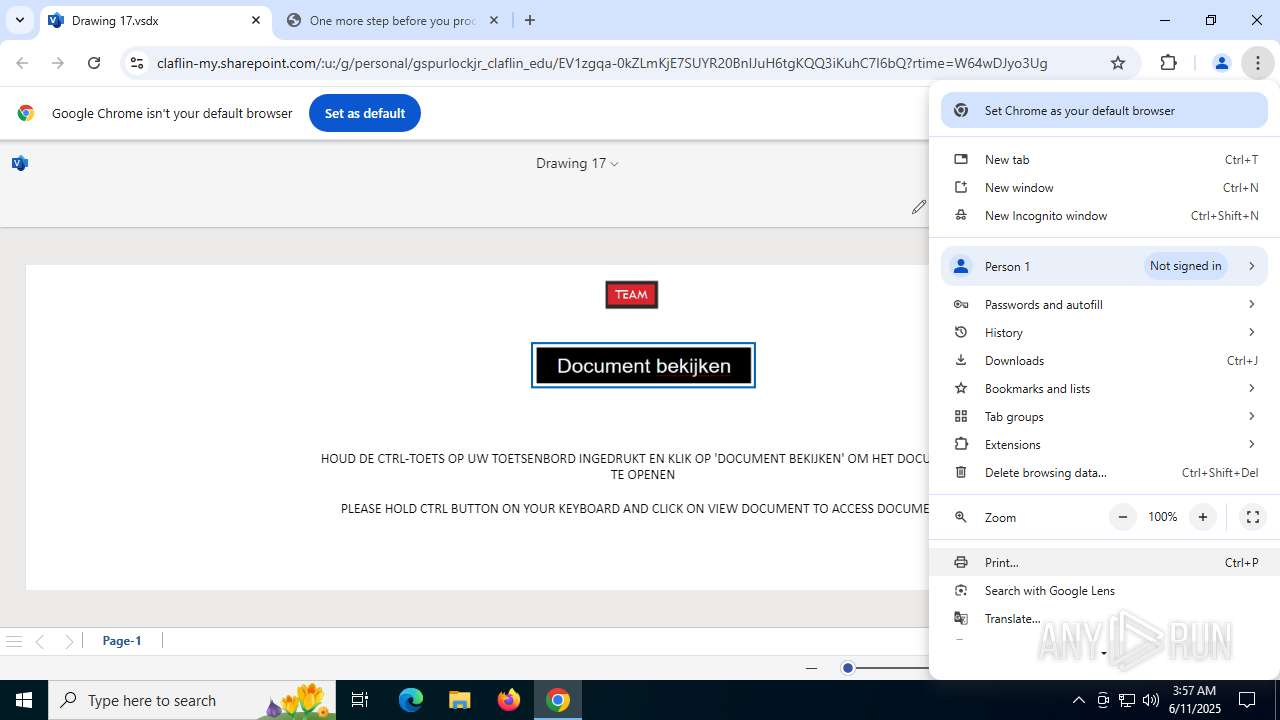The height and width of the screenshot is (720, 1280).
Task: Open the notification center
Action: tap(1247, 700)
